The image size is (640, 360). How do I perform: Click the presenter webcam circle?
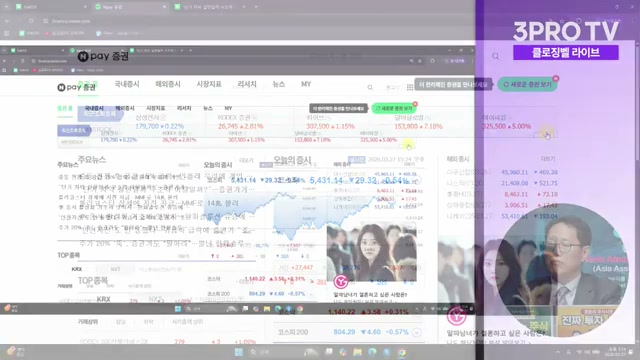[561, 270]
